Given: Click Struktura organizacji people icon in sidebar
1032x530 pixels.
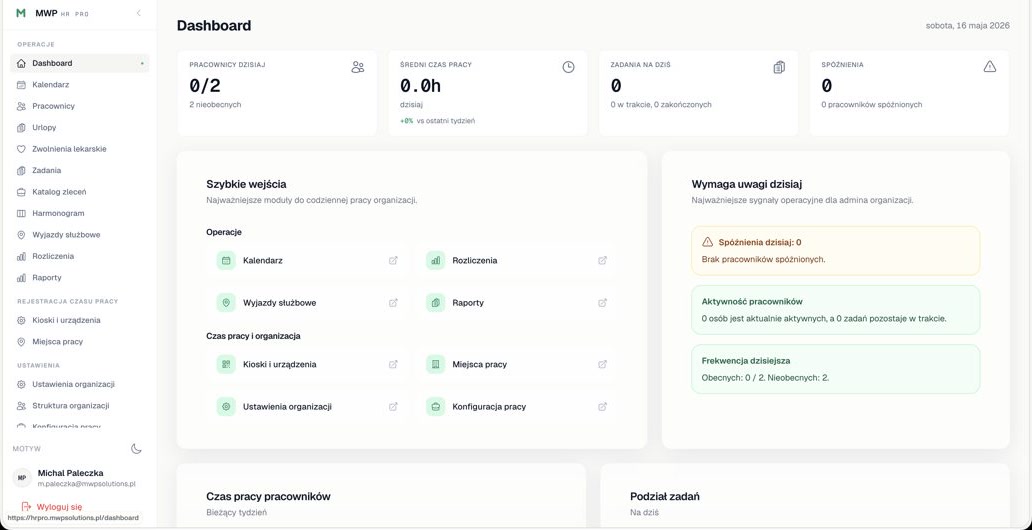Looking at the screenshot, I should [21, 406].
